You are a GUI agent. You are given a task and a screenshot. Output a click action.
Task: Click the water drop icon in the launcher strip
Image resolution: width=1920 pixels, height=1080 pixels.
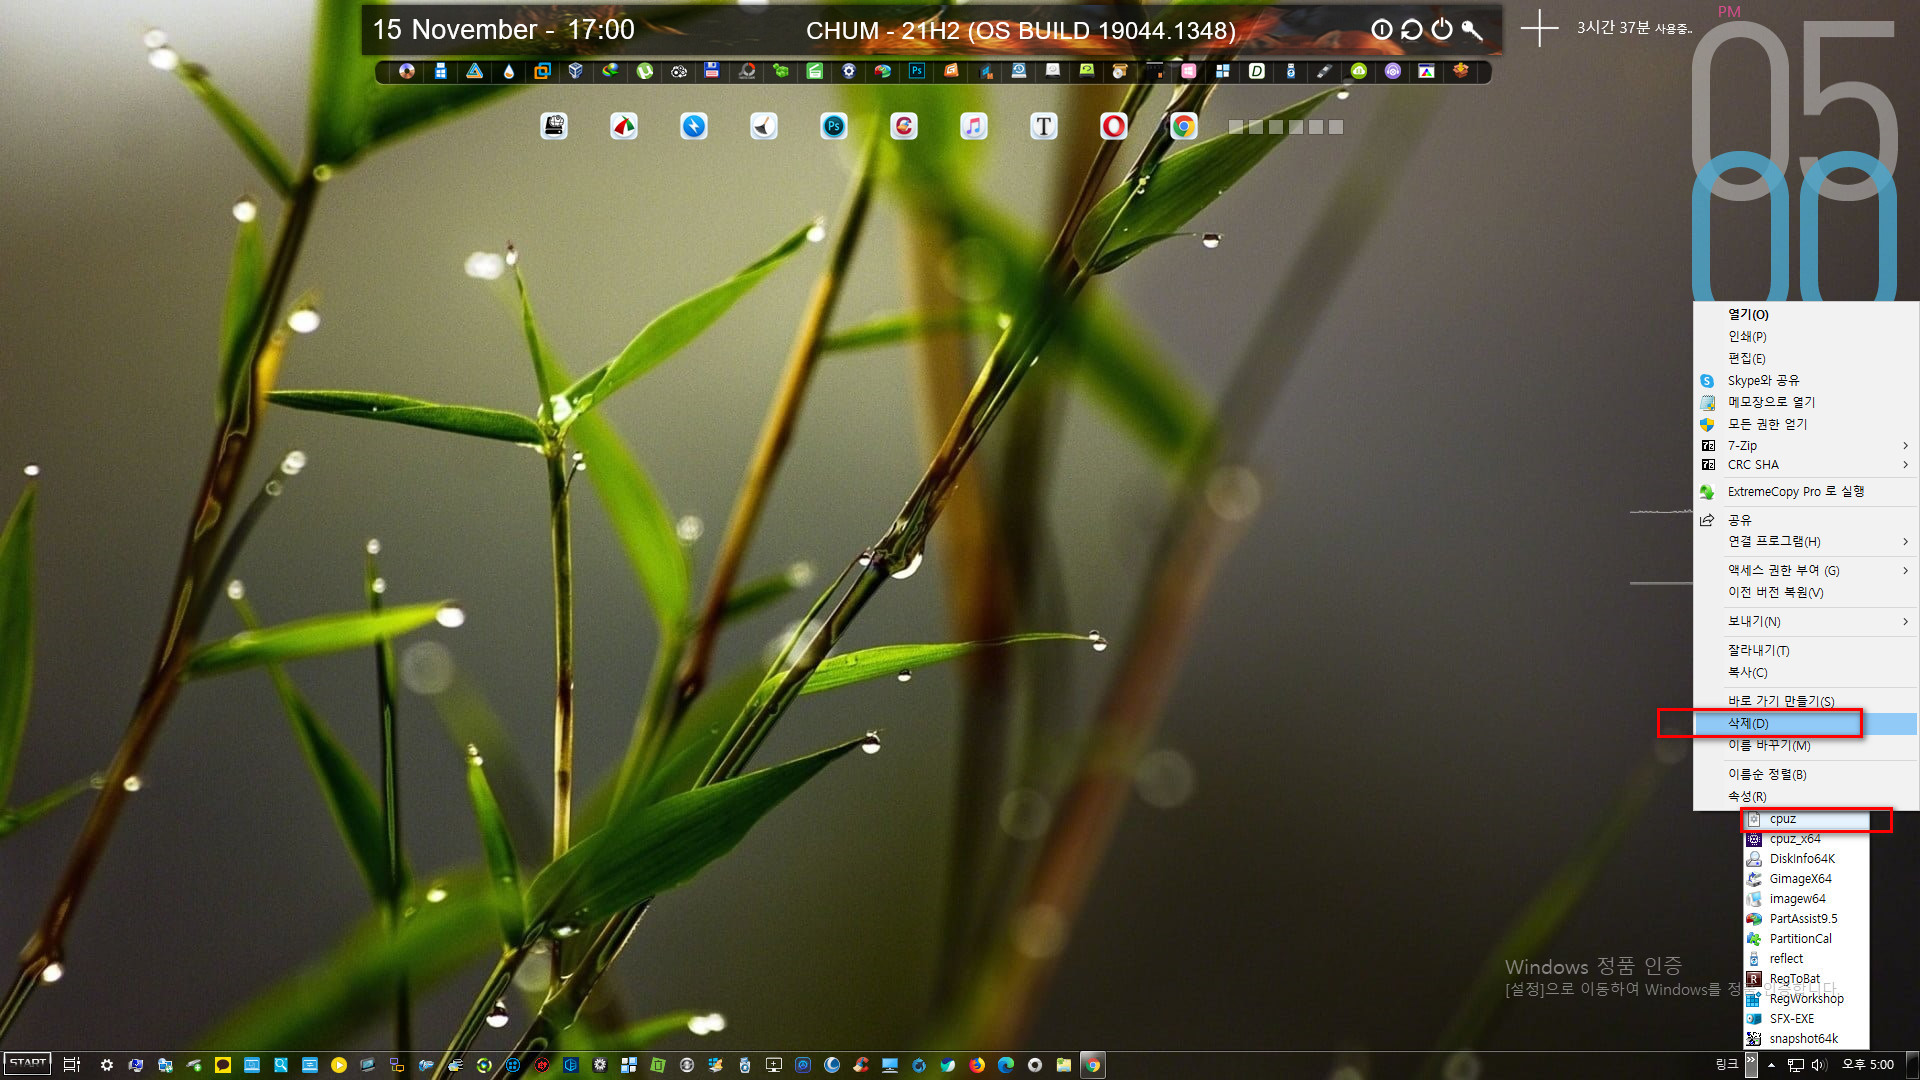point(508,71)
